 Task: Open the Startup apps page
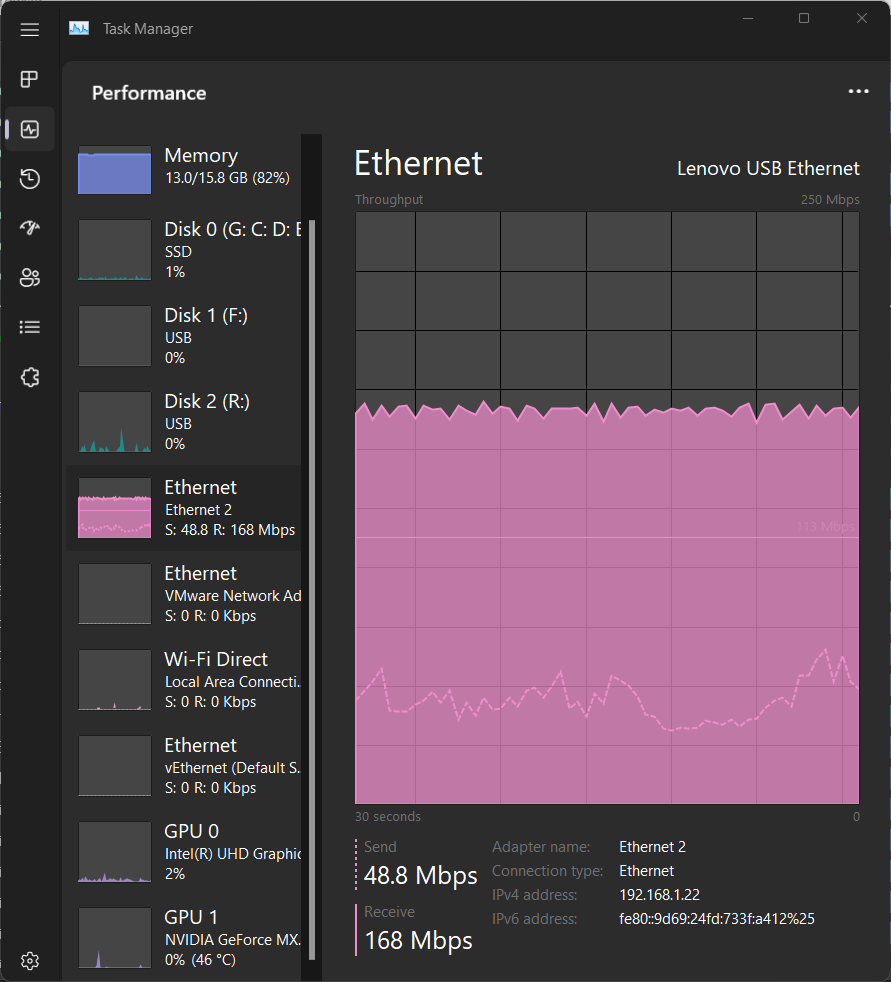click(30, 228)
